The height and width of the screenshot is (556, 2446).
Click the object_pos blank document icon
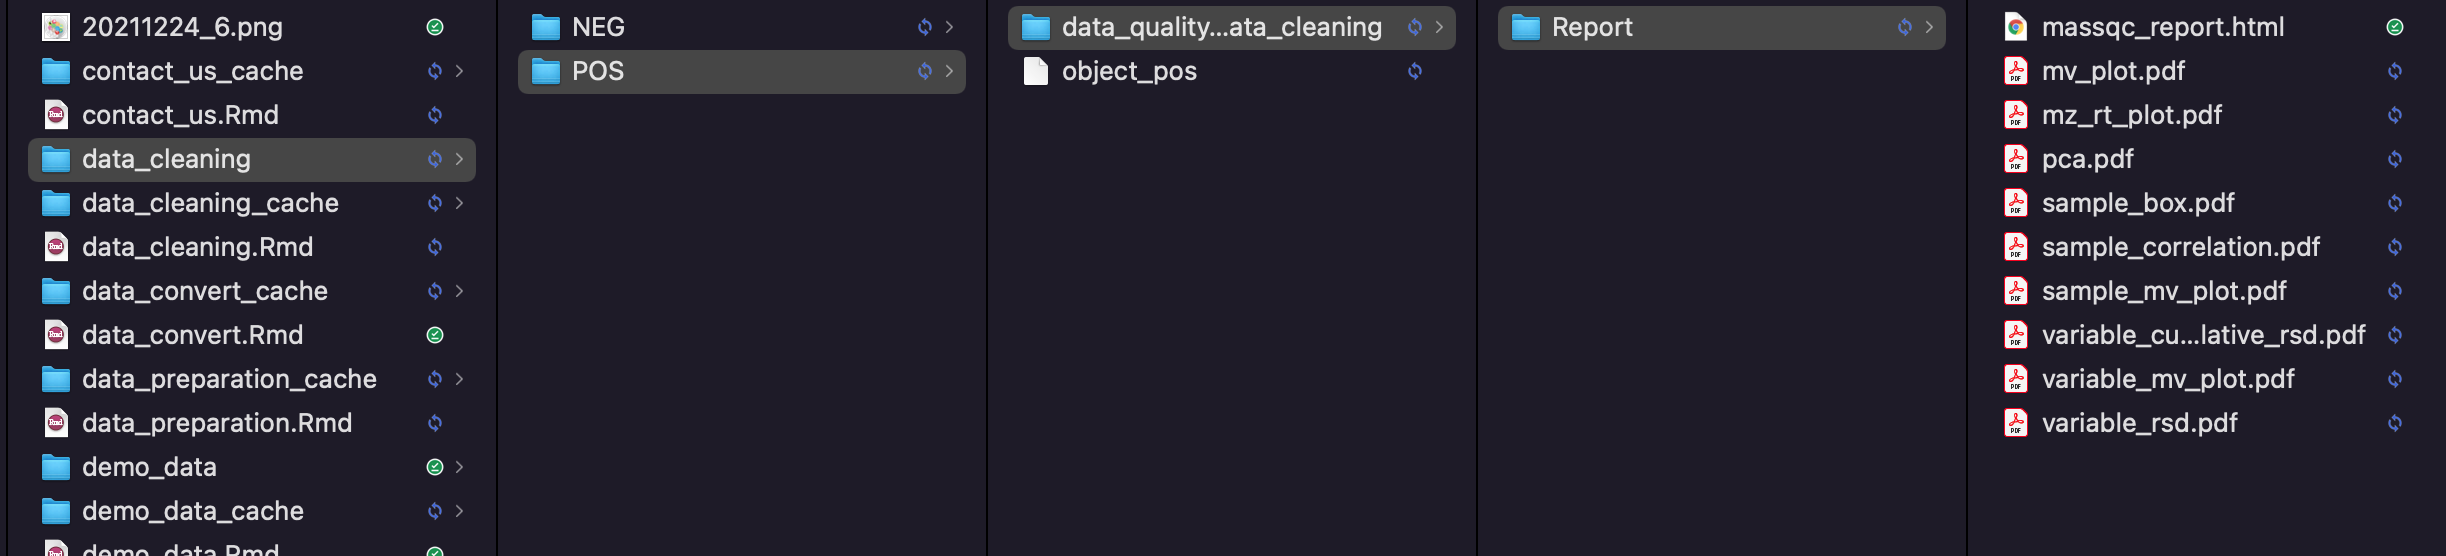point(1036,71)
